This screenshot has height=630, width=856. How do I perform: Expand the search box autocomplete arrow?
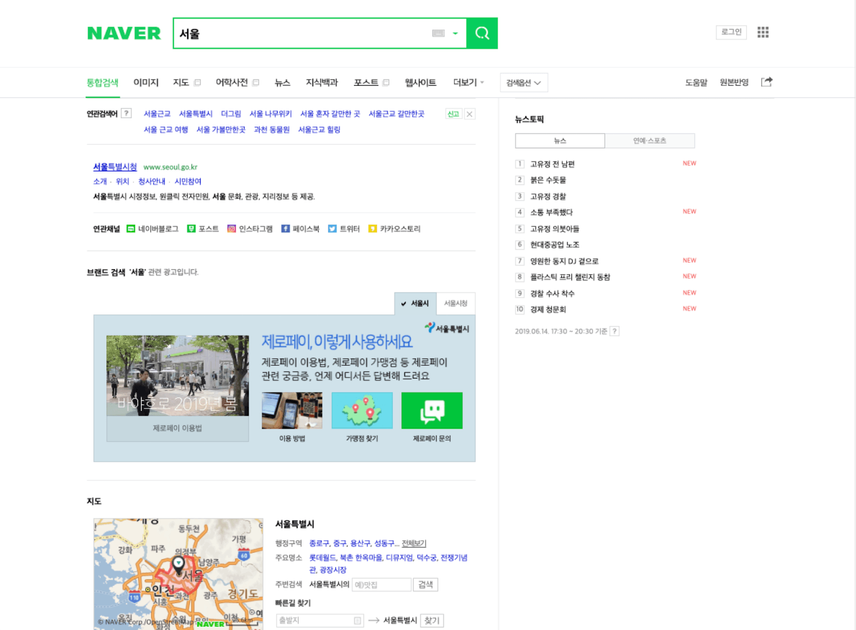pos(455,33)
